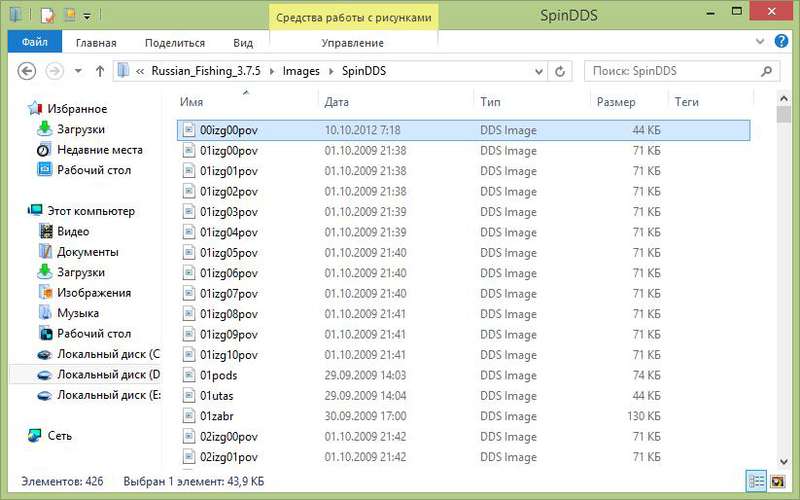
Task: Select file 01izg00pov icon
Action: click(x=189, y=150)
